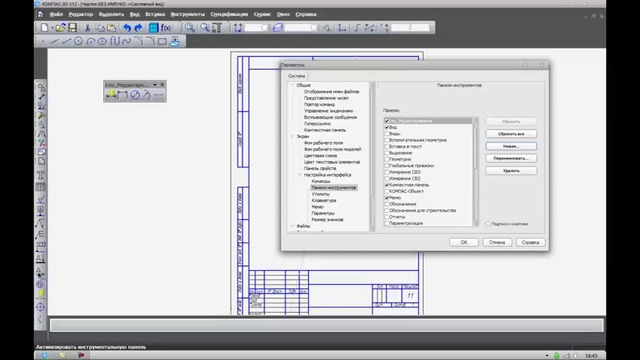The width and height of the screenshot is (640, 360).
Task: Click the yellow lightning icon in left sidebar
Action: click(x=41, y=294)
